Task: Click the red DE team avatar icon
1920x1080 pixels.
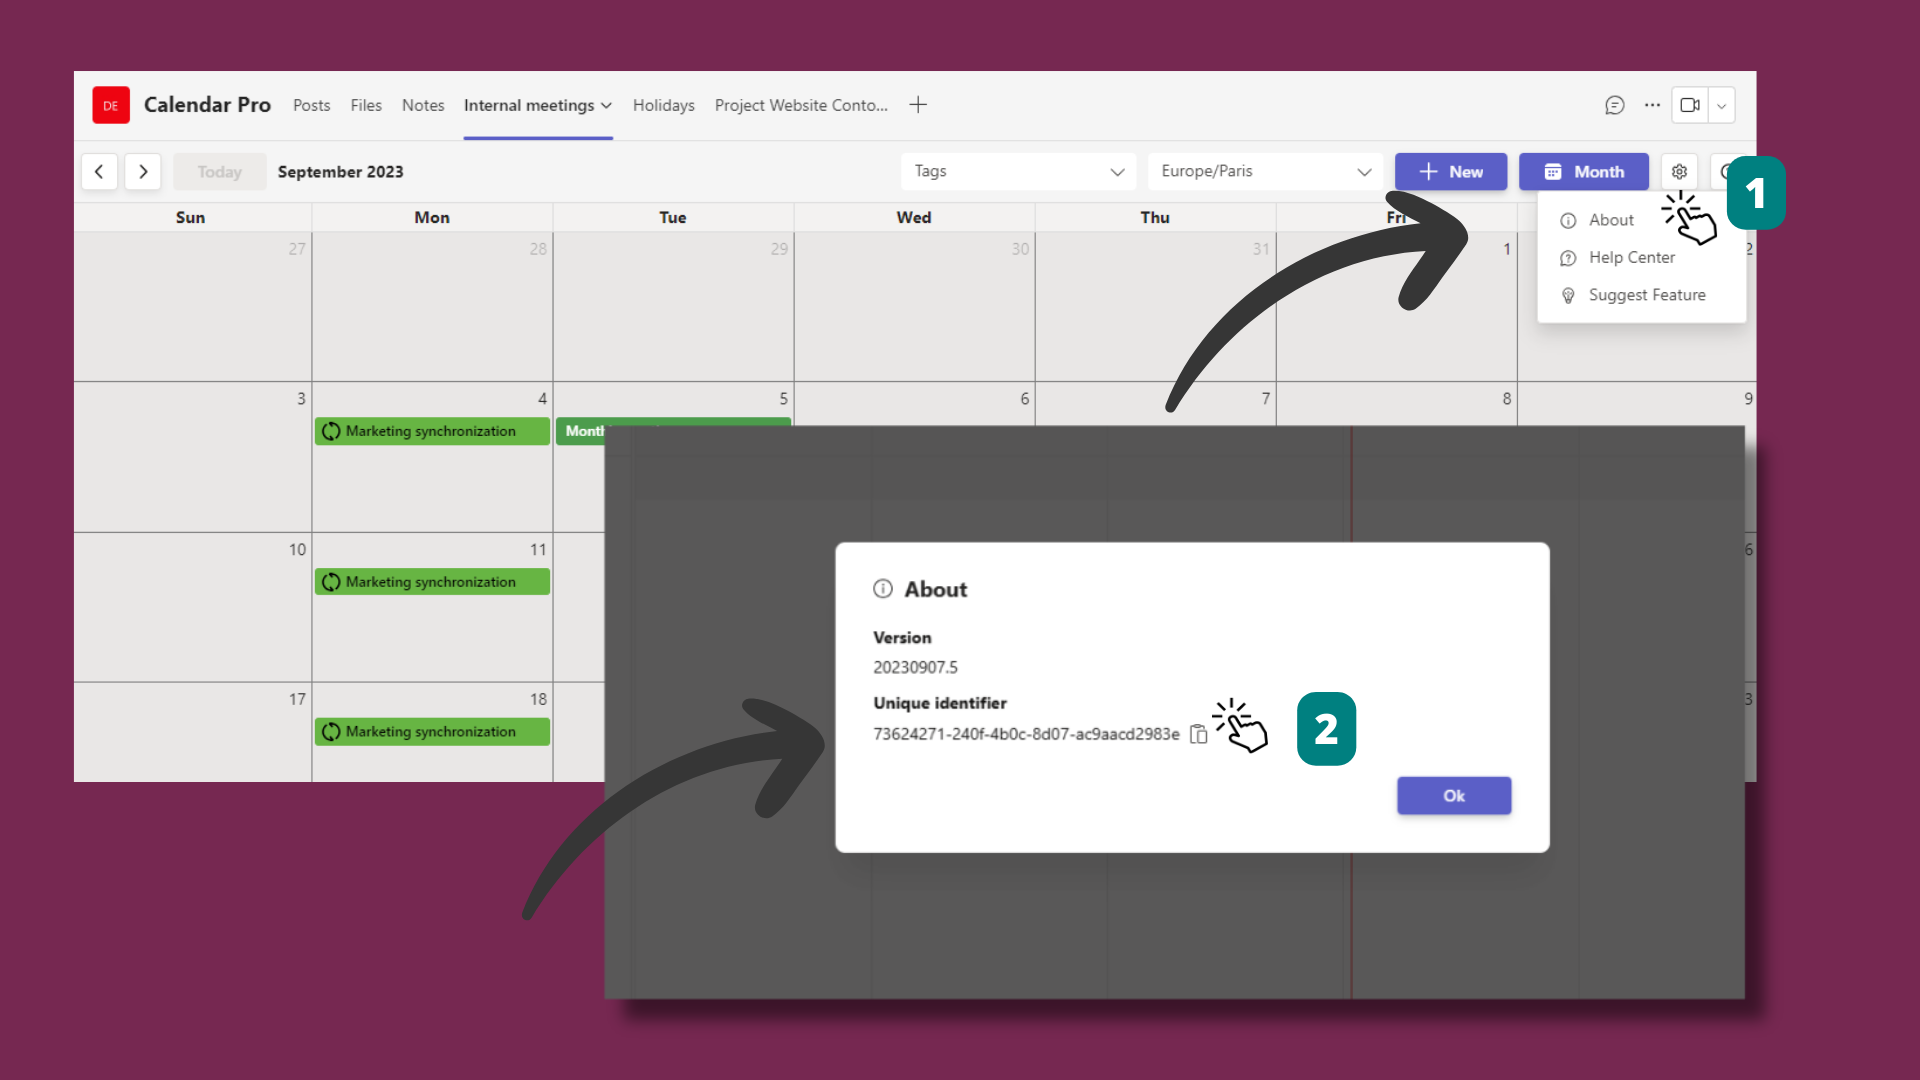Action: pos(111,105)
